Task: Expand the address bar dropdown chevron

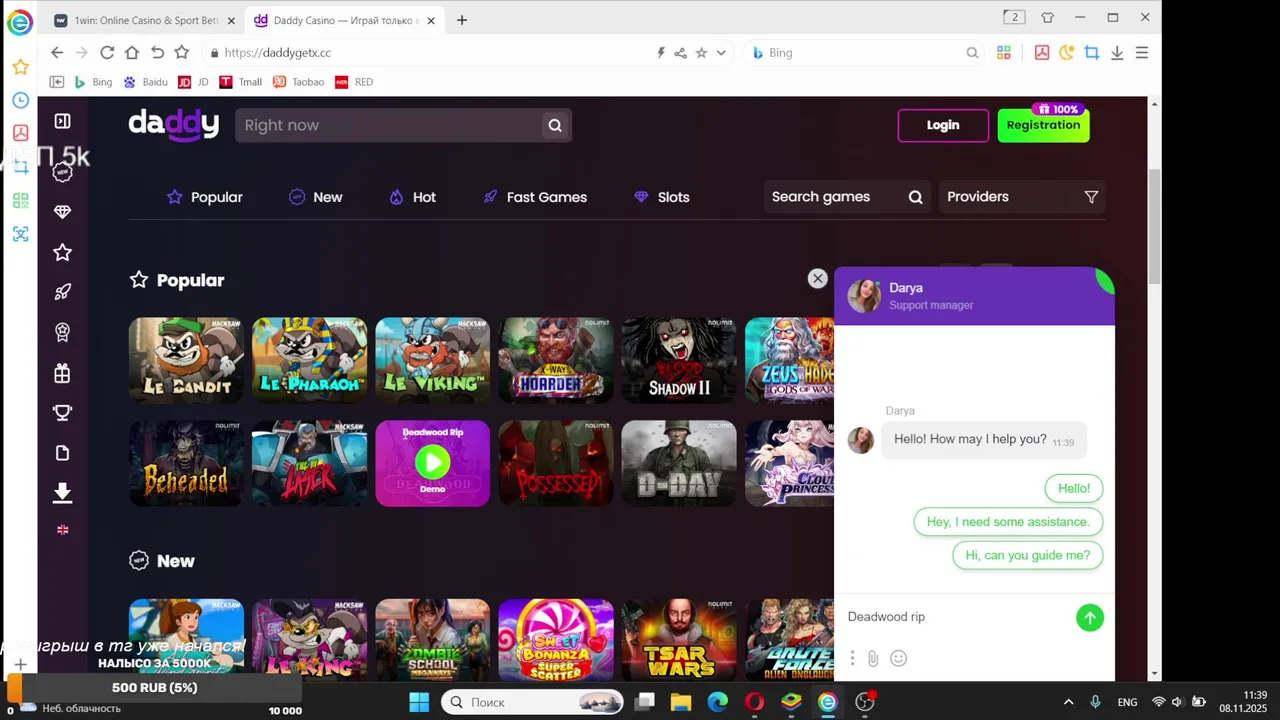Action: pos(721,53)
